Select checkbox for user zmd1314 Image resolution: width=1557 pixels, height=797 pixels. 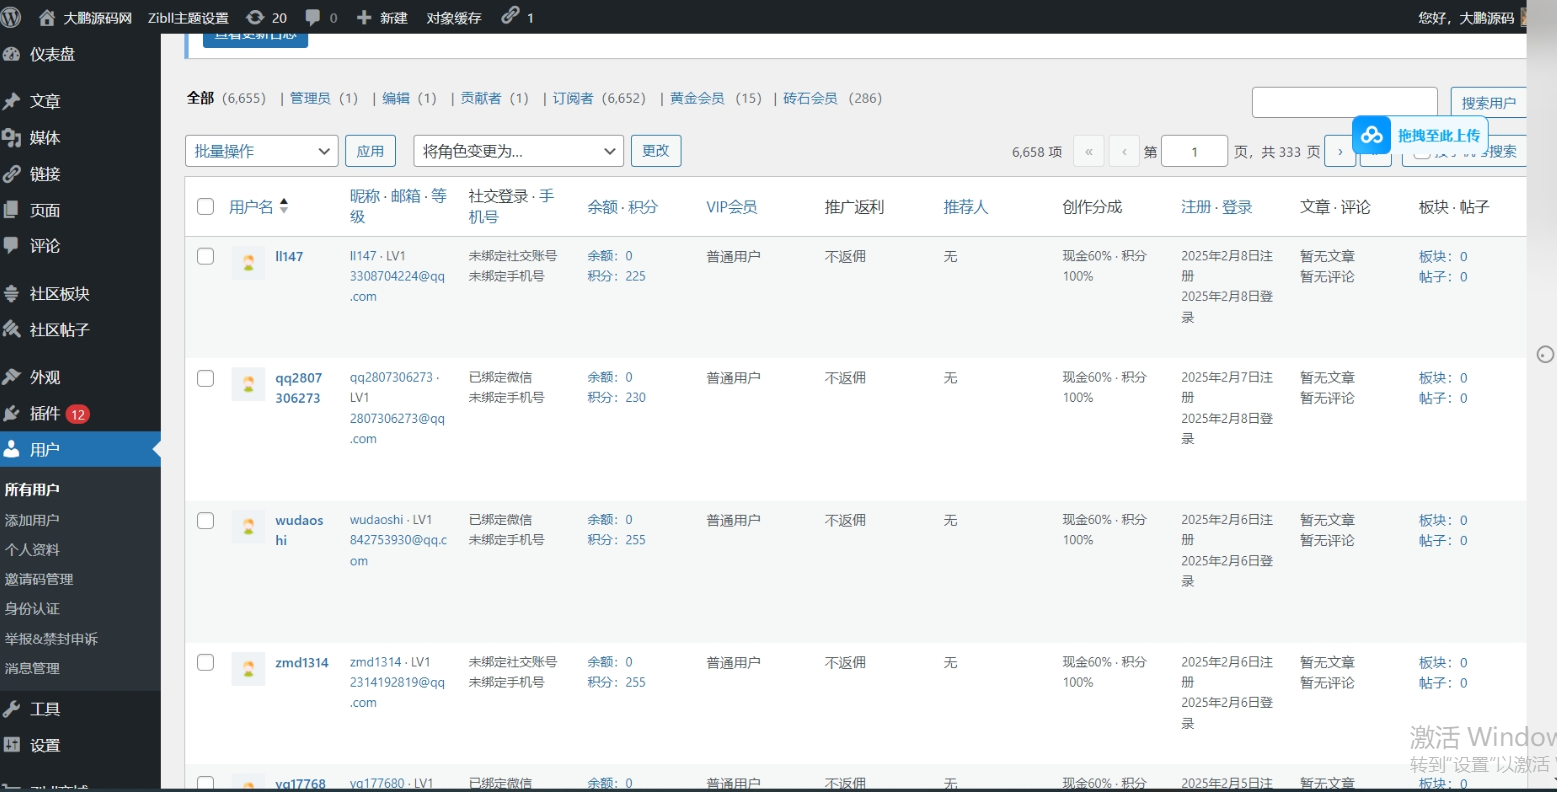click(x=206, y=662)
